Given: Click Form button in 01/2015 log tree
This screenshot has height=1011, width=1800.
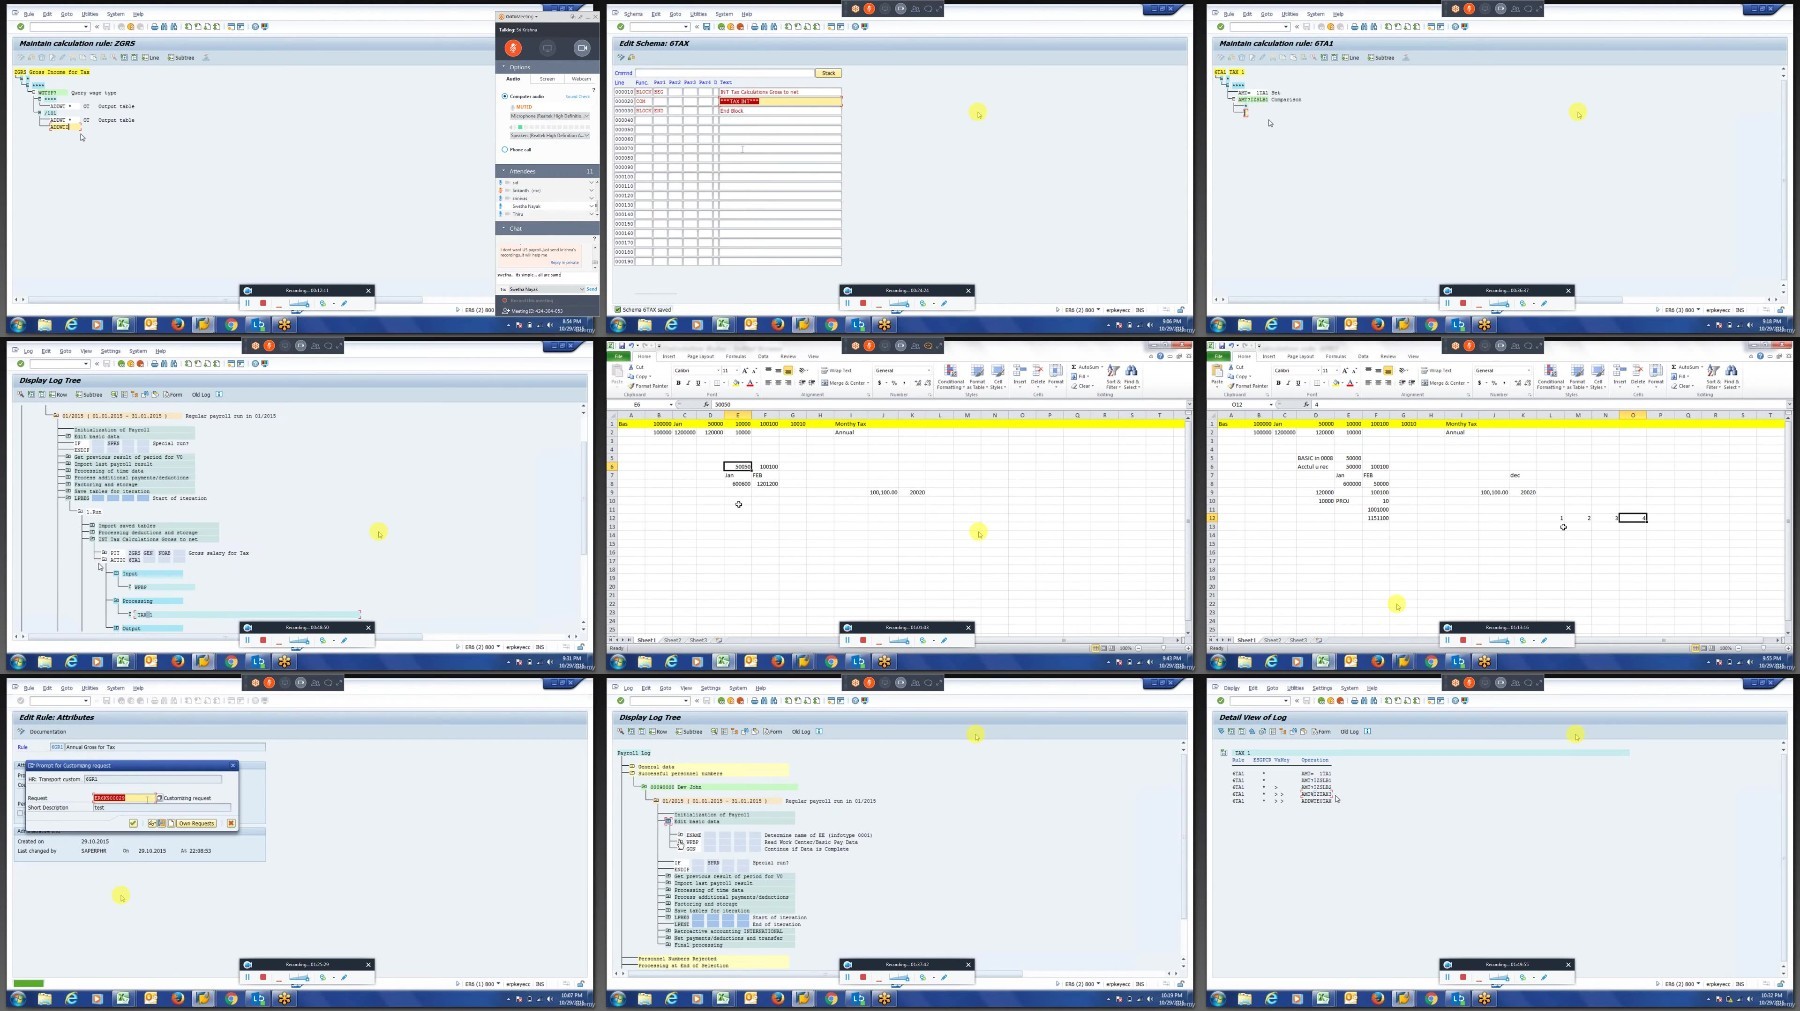Looking at the screenshot, I should (173, 395).
